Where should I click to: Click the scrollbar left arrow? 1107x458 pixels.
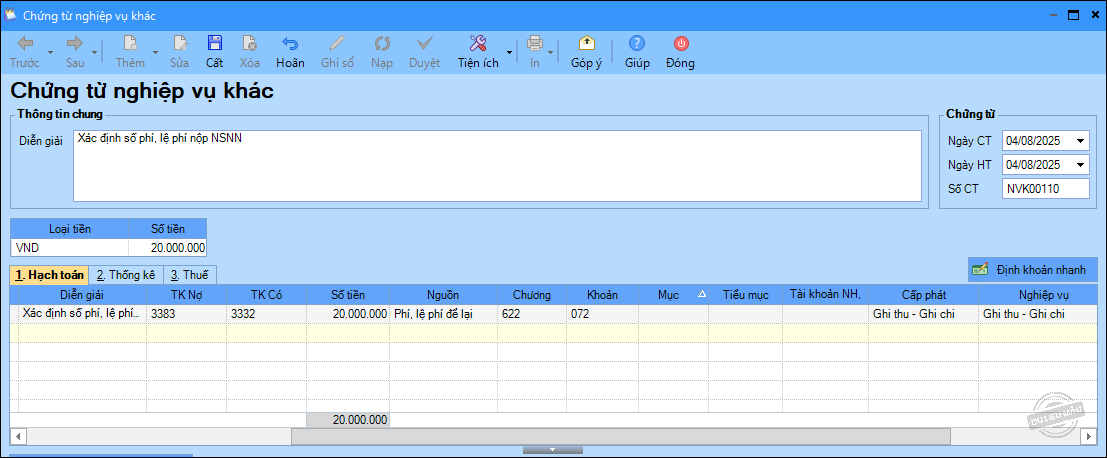18,437
